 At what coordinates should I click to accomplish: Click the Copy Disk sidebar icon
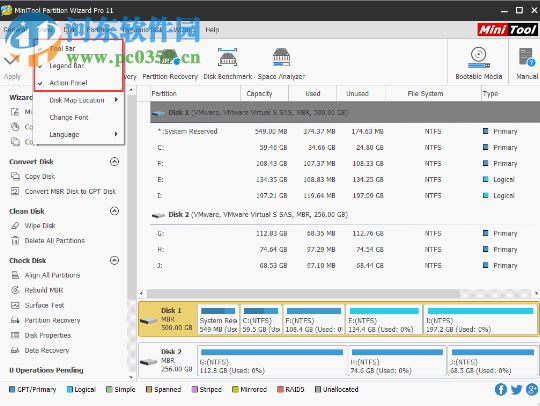[15, 176]
